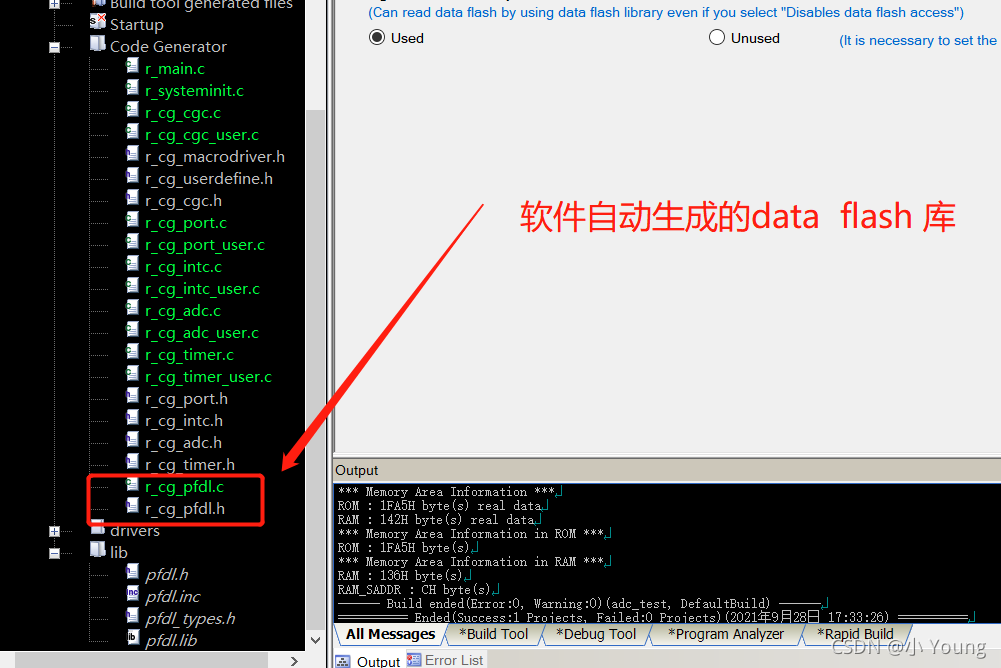Screen dimensions: 1001x668
Task: Click the Output panel title bar
Action: pyautogui.click(x=667, y=470)
